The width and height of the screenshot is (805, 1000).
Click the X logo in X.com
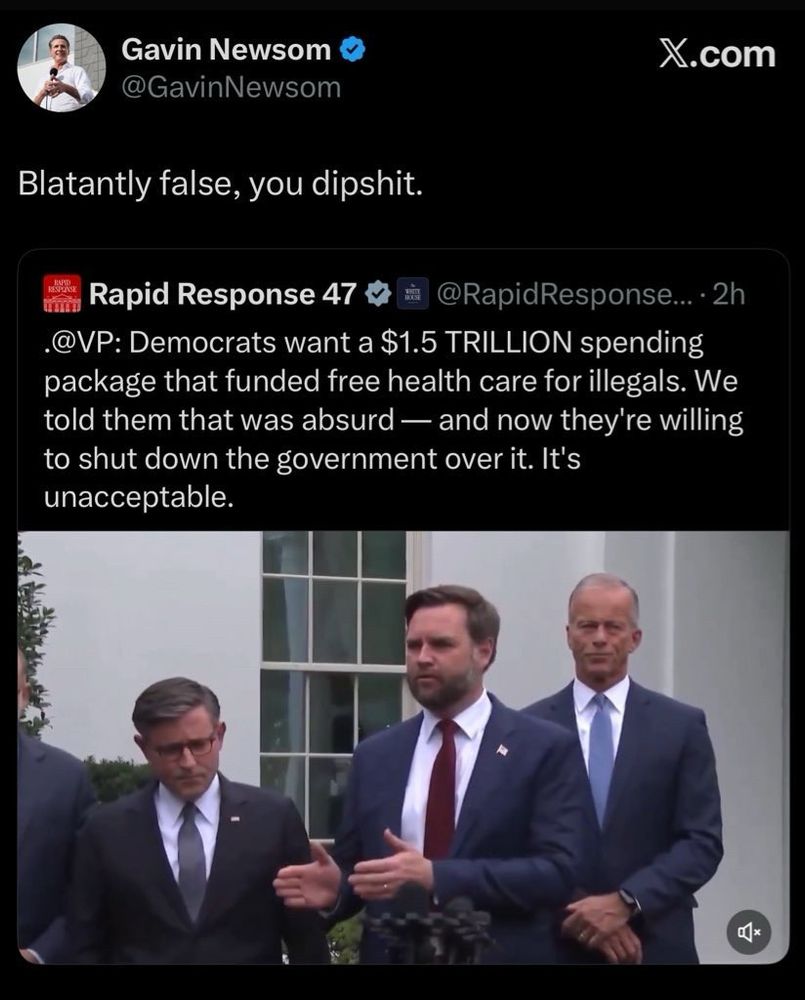[674, 54]
